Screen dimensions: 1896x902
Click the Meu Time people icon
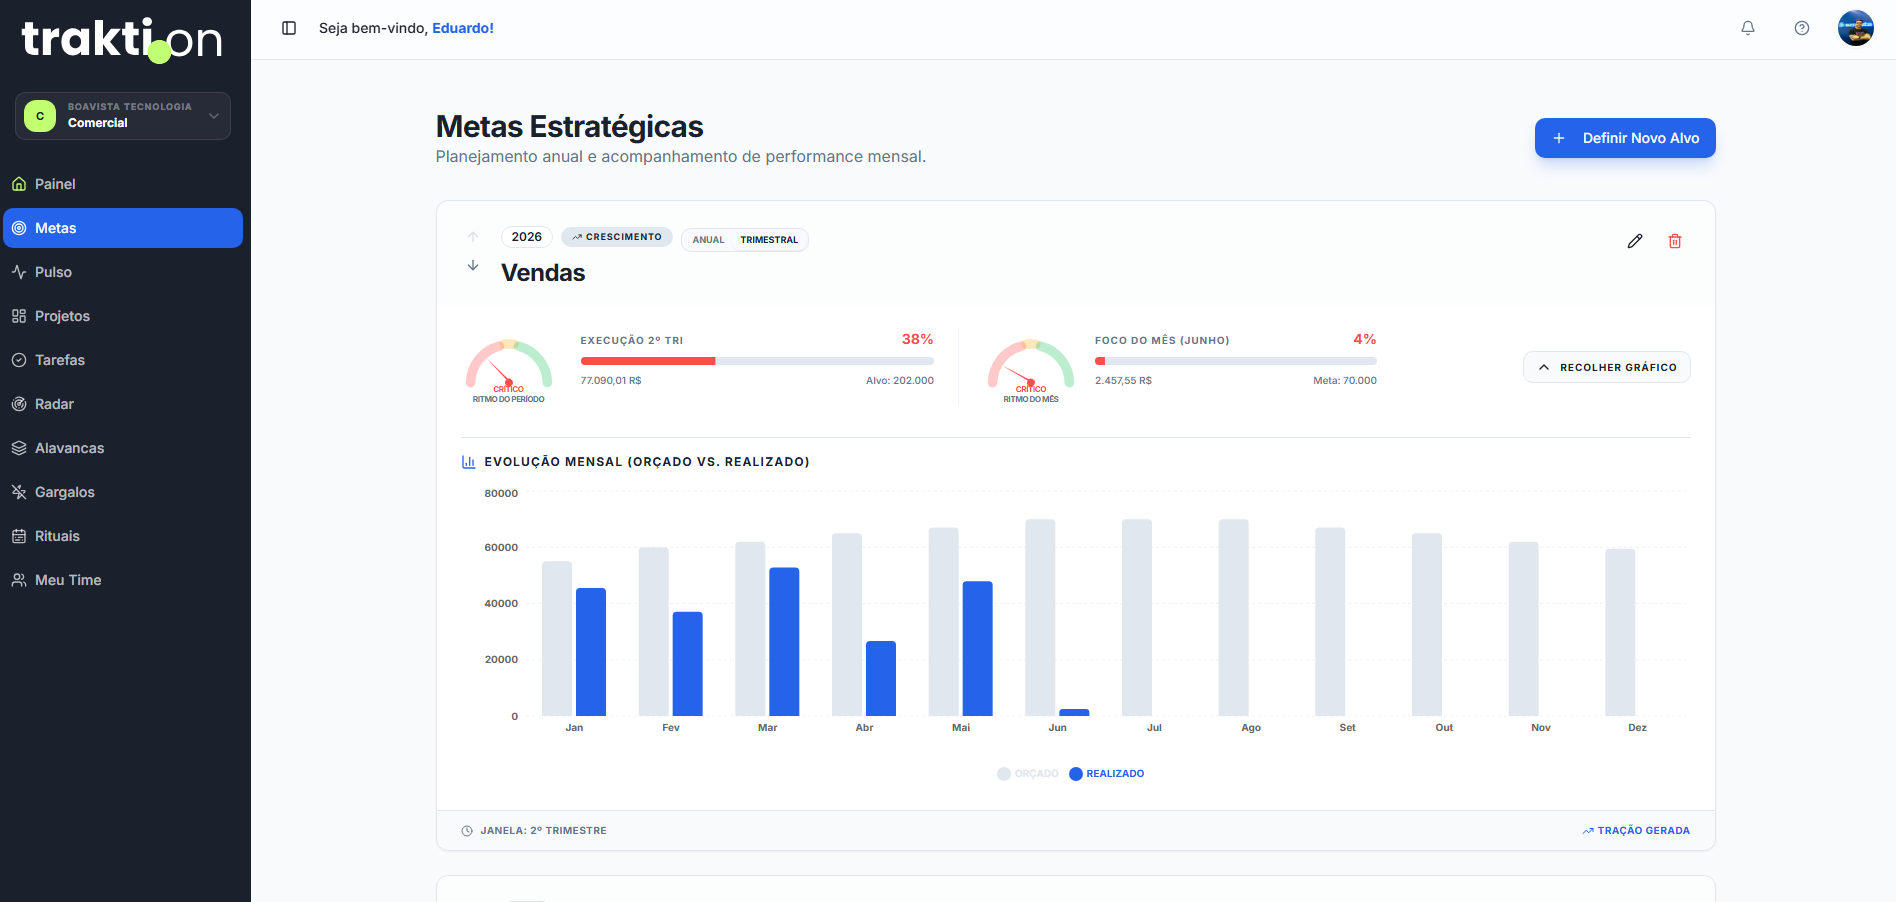19,580
